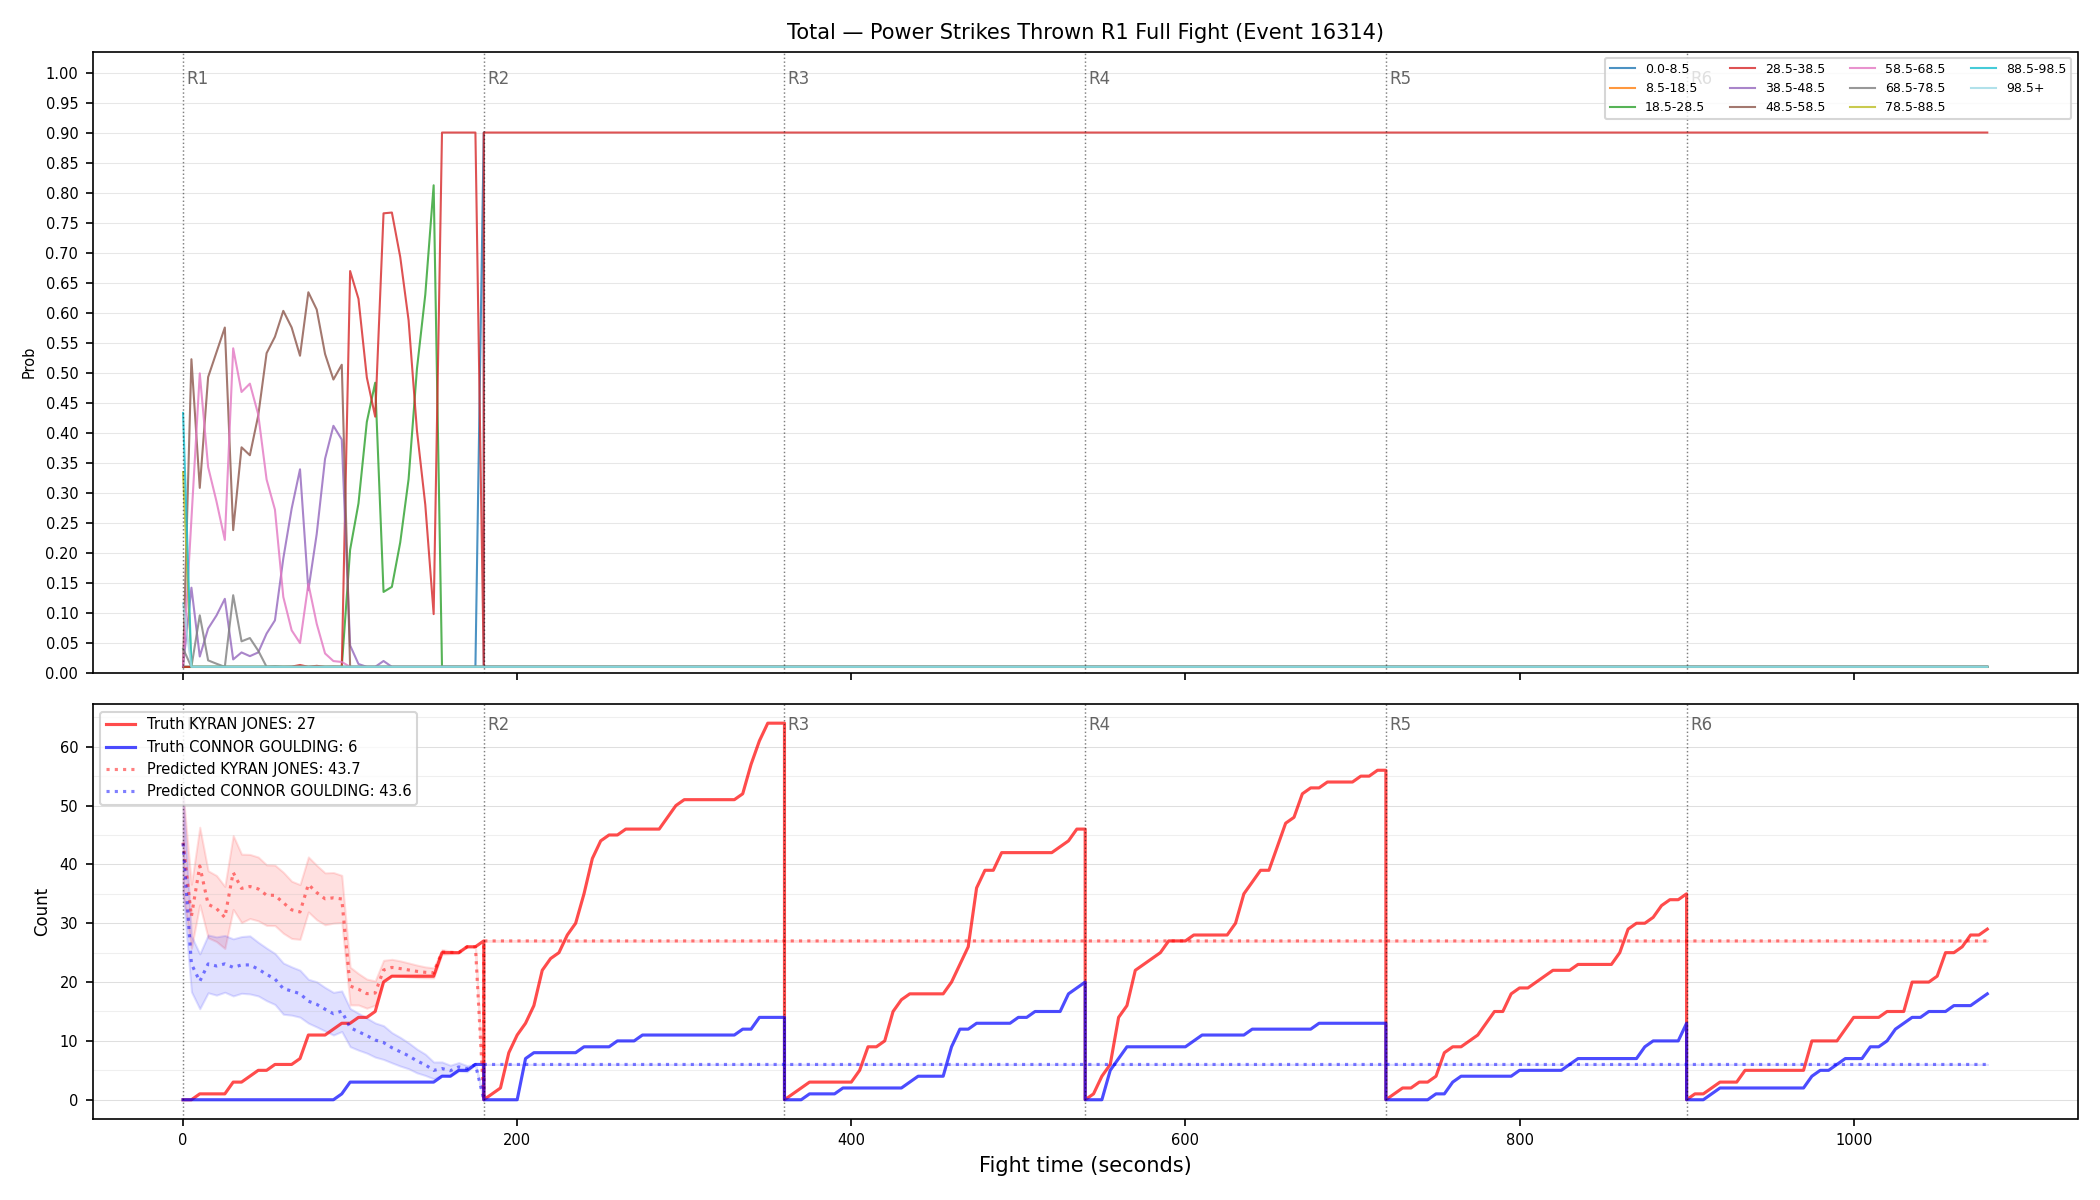Click the R6 round marker in the count plot
The image size is (2100, 1200).
pos(1701,724)
